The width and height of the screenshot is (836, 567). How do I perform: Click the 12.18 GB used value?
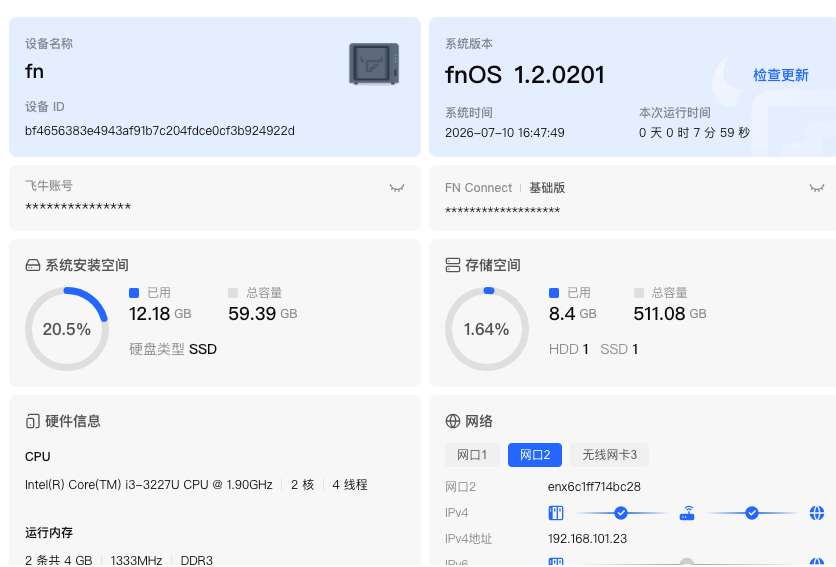point(160,314)
